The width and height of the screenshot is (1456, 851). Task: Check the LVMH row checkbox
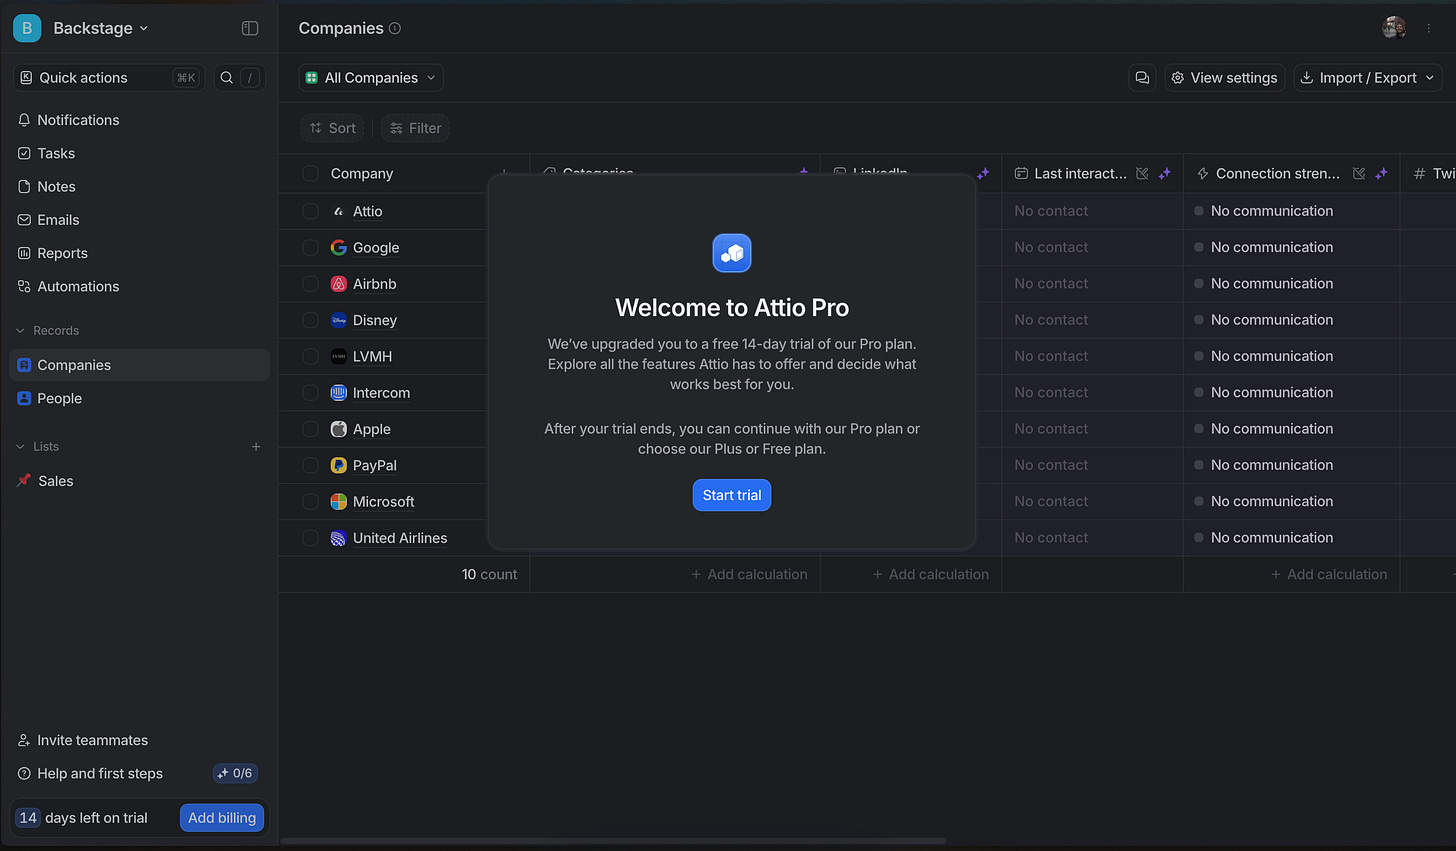tap(311, 356)
